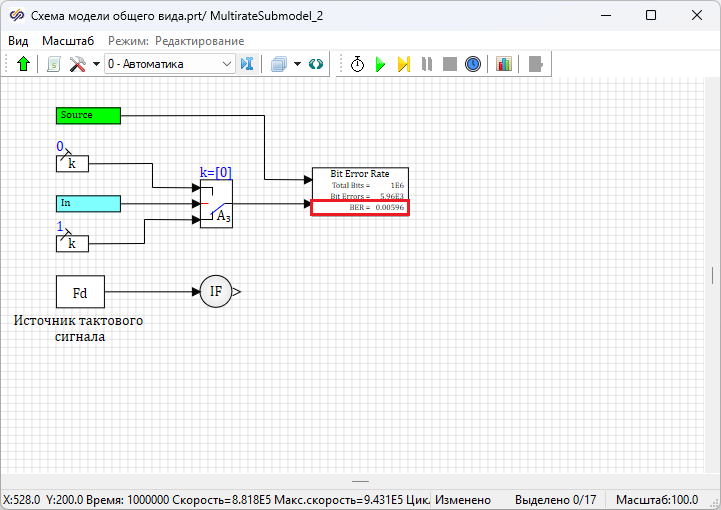The width and height of the screenshot is (721, 510).
Task: Start simulation with green play button
Action: pyautogui.click(x=380, y=64)
